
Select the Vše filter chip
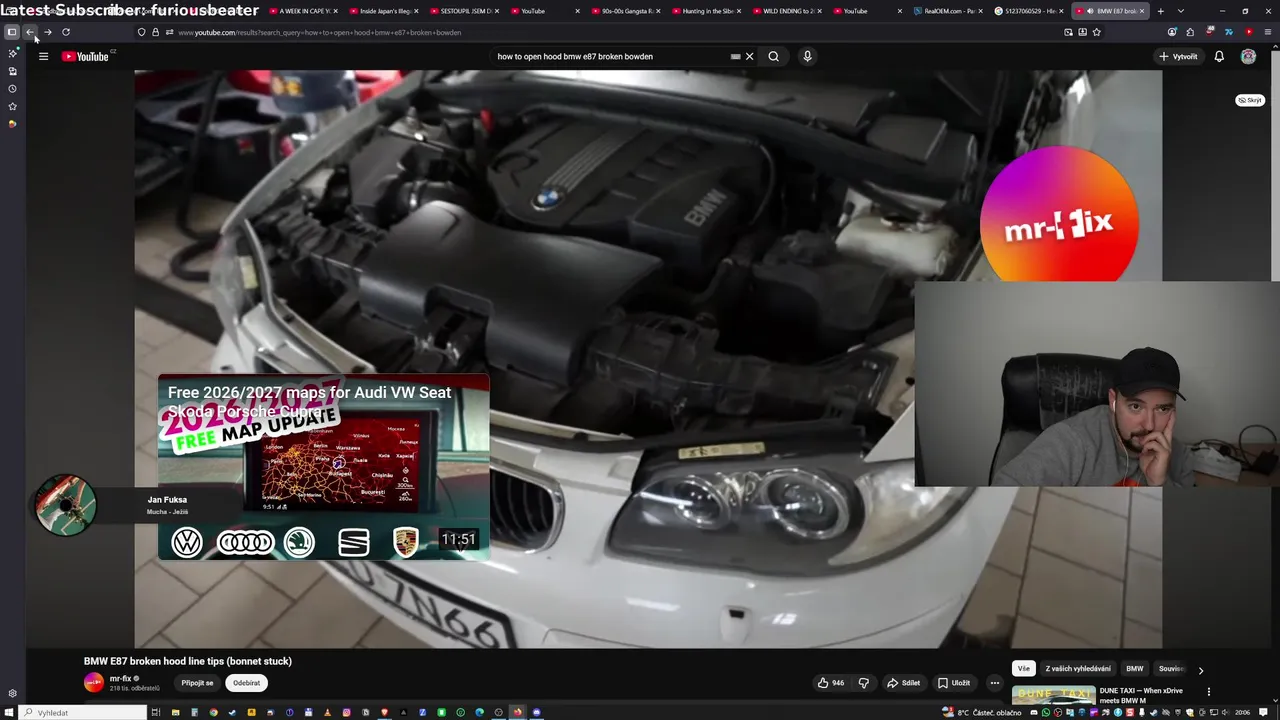click(1023, 669)
